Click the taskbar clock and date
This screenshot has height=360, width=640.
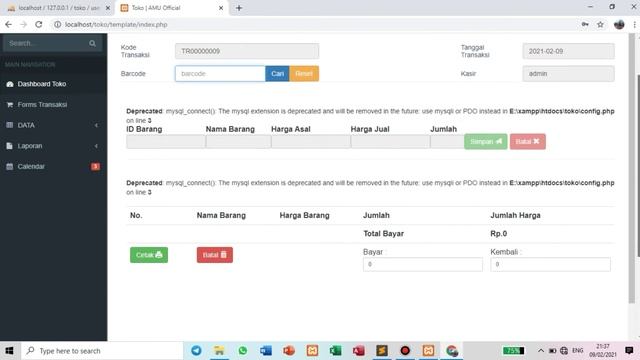[602, 351]
